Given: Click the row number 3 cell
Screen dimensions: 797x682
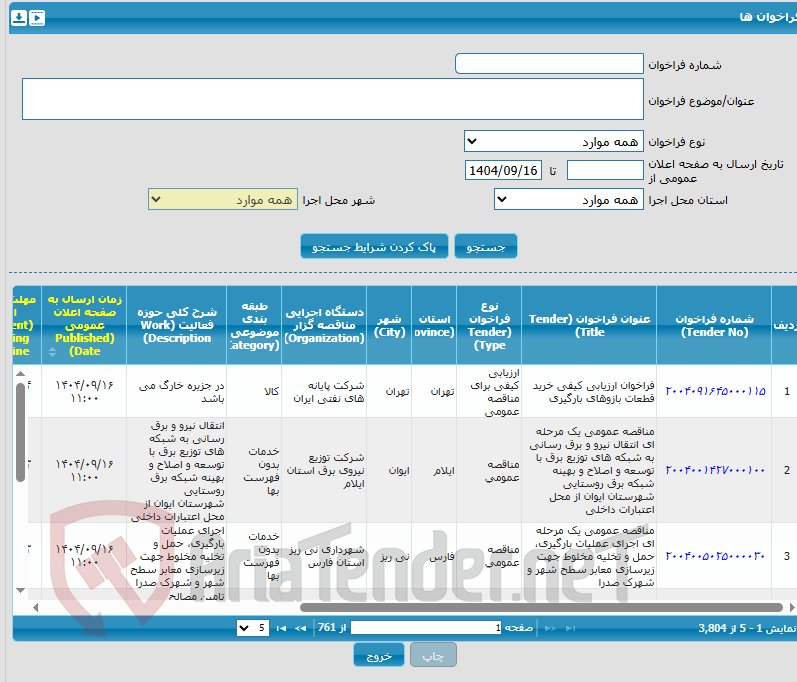Looking at the screenshot, I should (786, 556).
